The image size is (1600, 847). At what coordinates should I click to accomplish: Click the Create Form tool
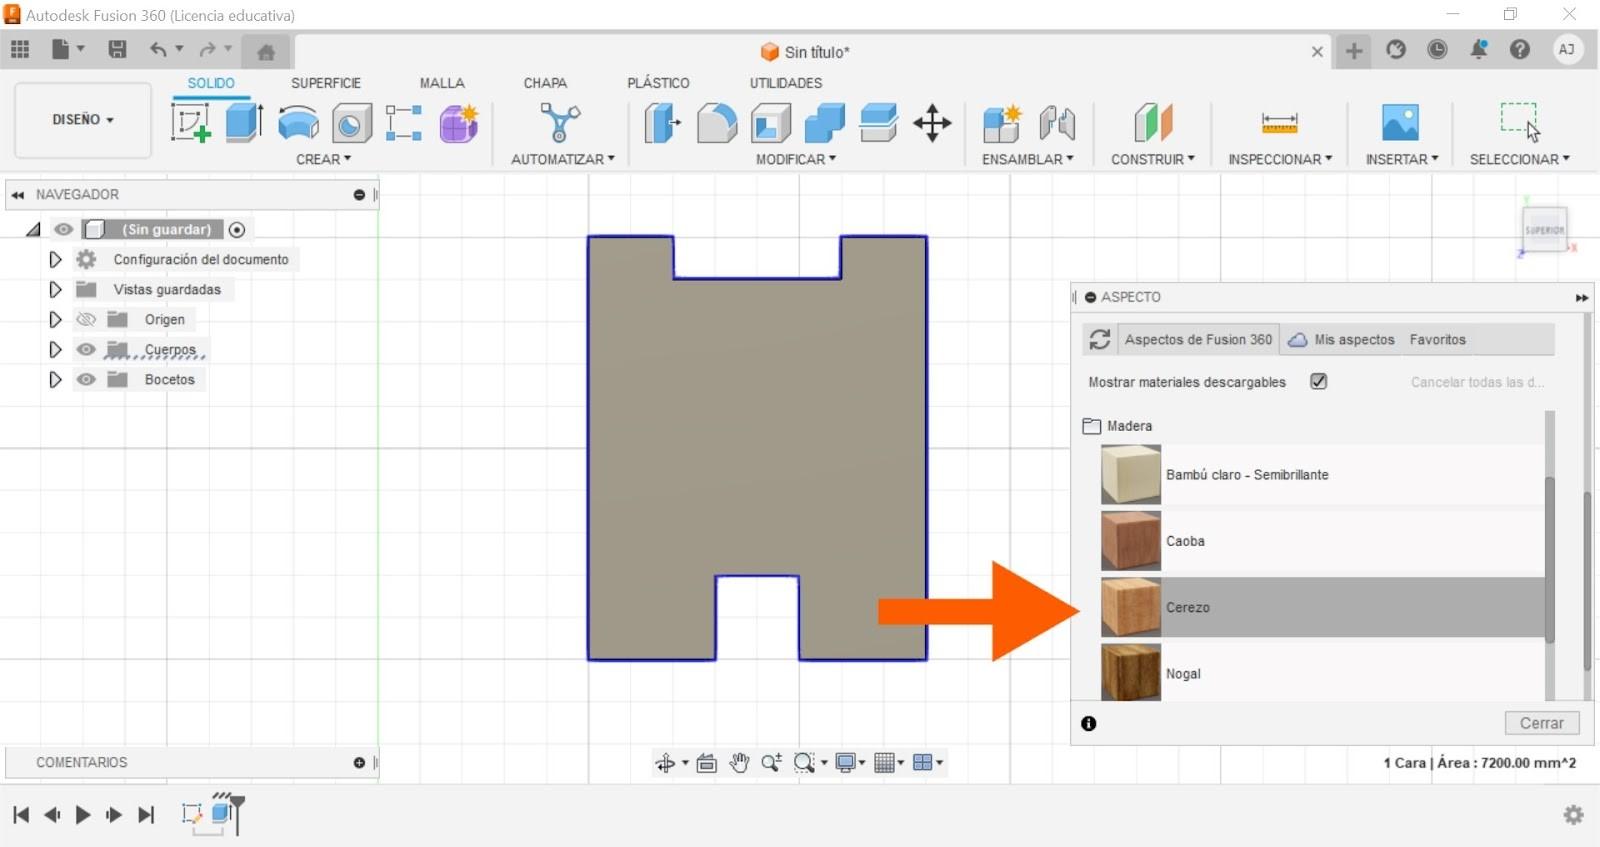point(458,123)
